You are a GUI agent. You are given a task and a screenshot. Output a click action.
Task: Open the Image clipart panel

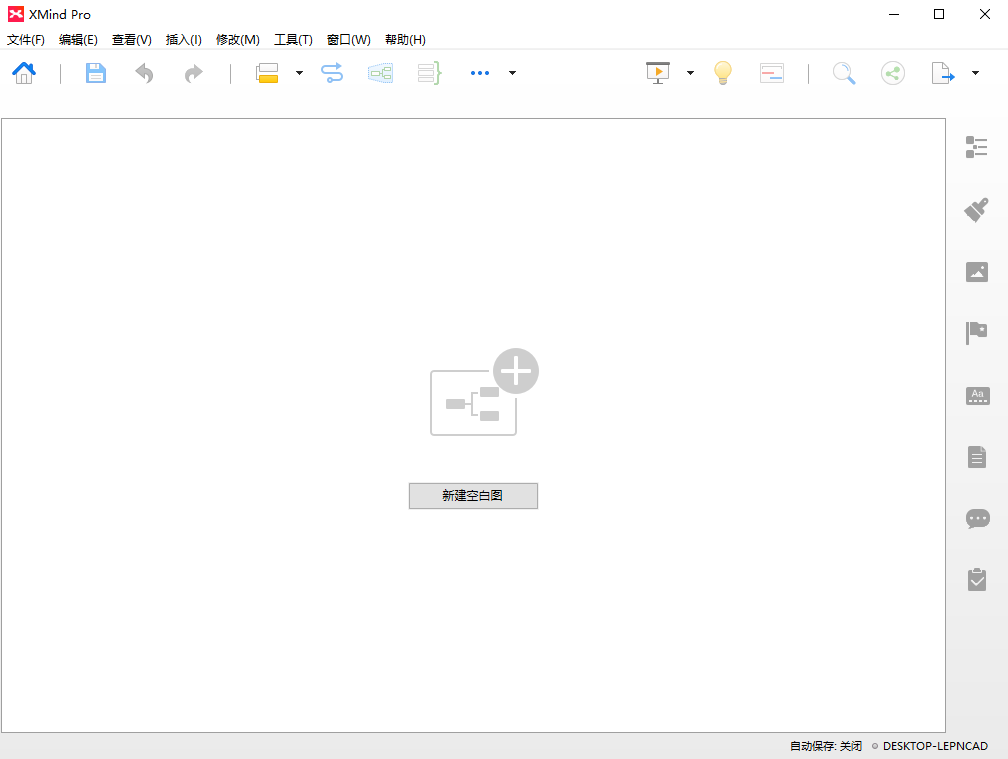point(976,272)
